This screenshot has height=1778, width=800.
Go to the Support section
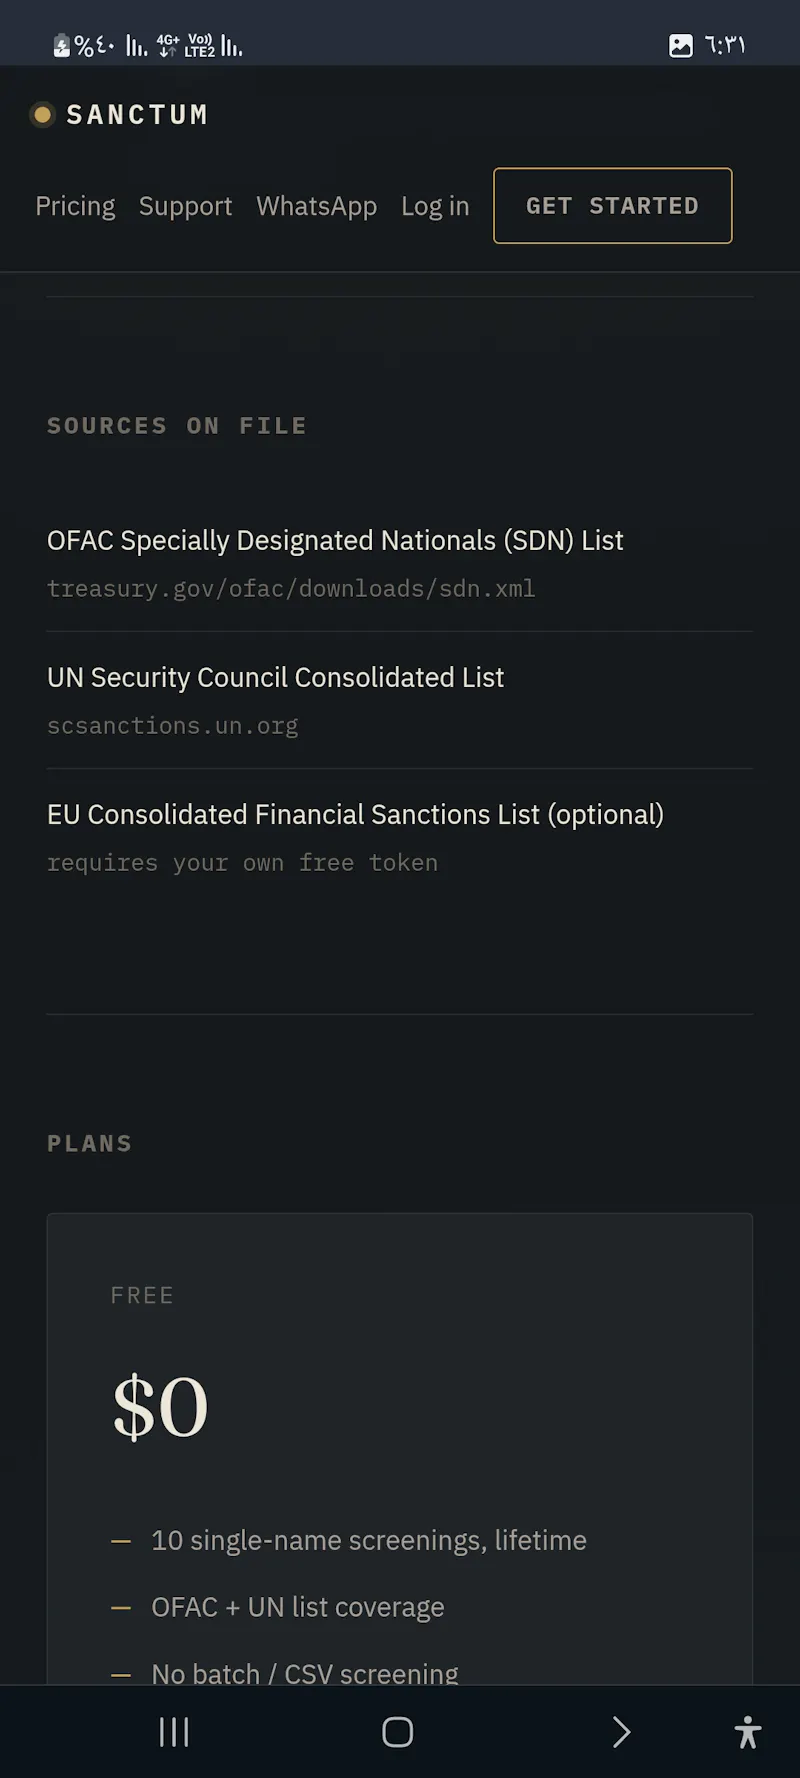point(185,206)
